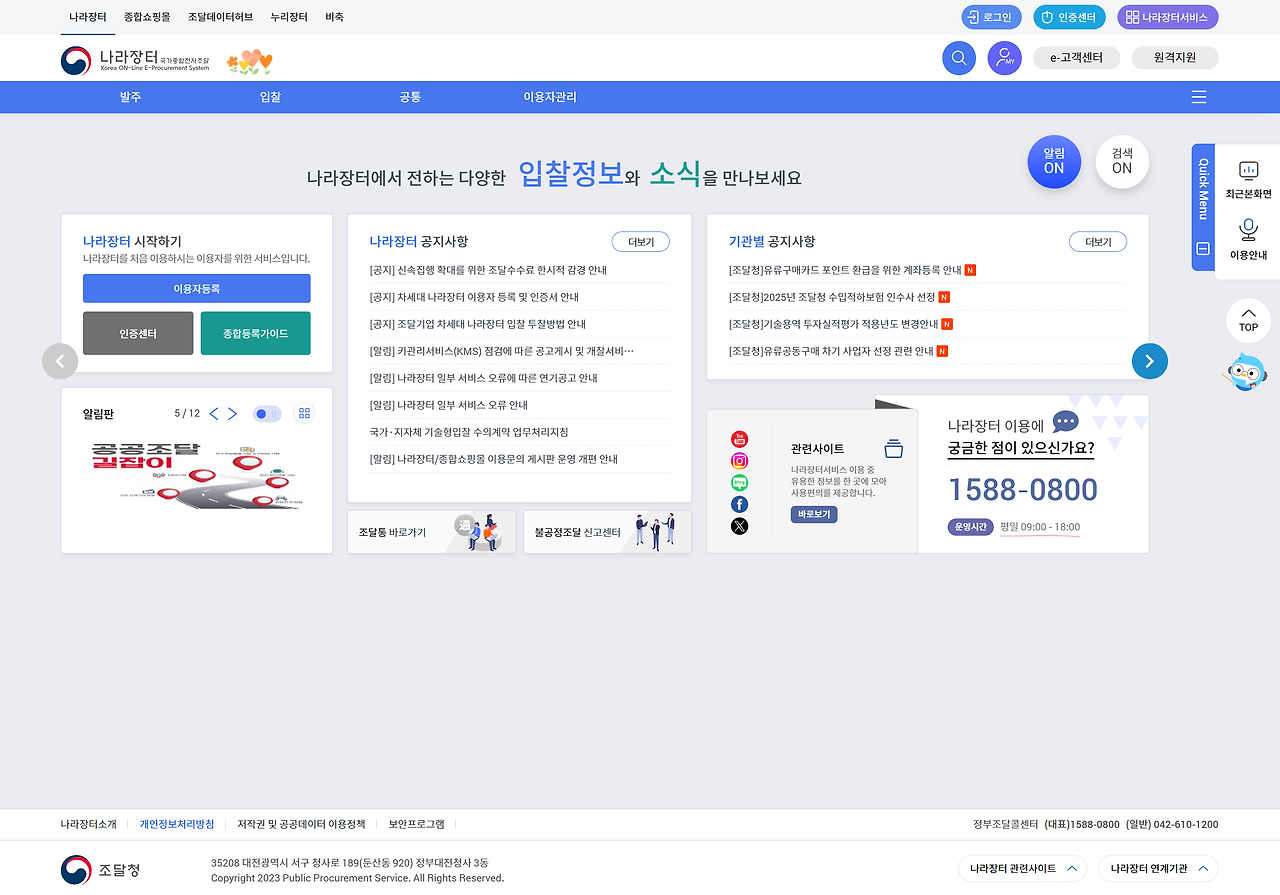Open 개인정보처리방침 footer link
Viewport: 1280px width, 895px height.
[x=177, y=824]
